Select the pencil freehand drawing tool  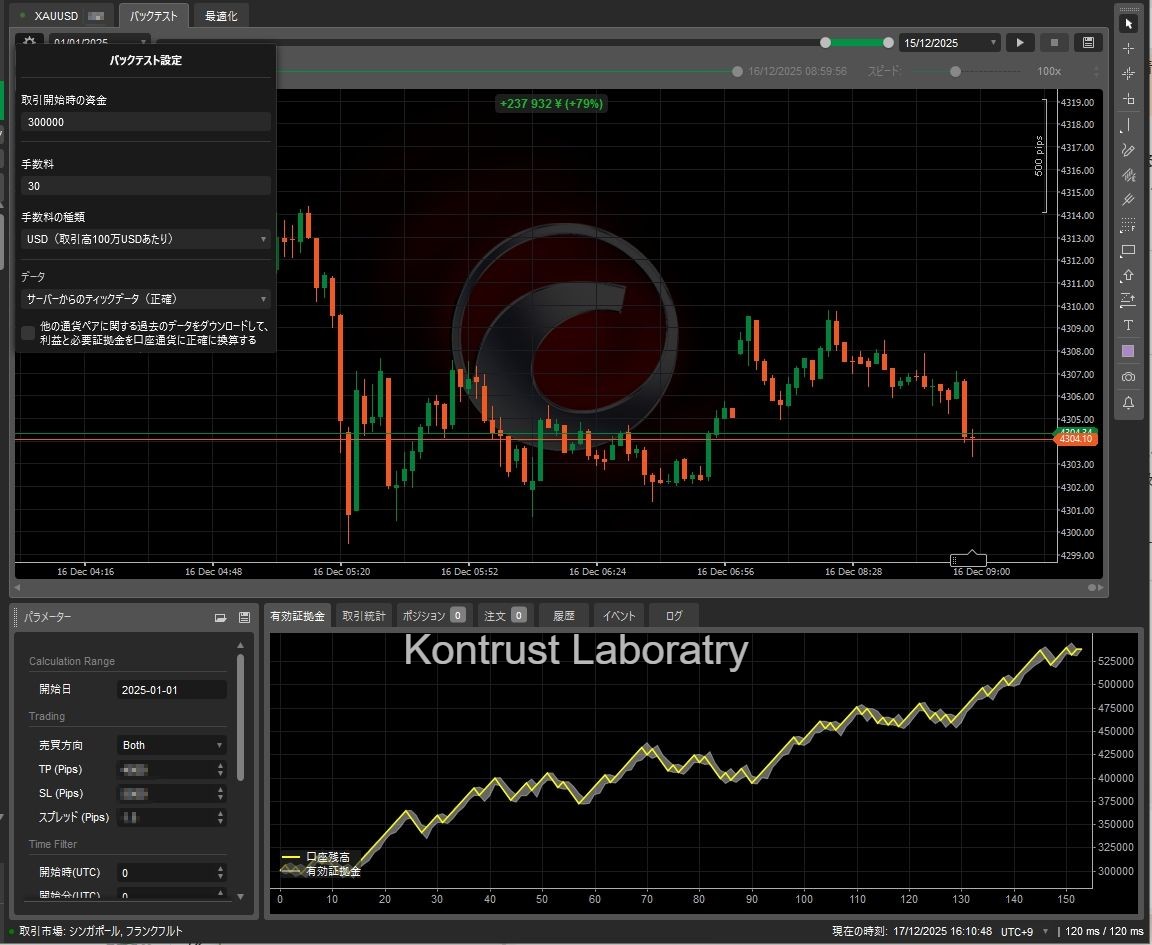1128,150
